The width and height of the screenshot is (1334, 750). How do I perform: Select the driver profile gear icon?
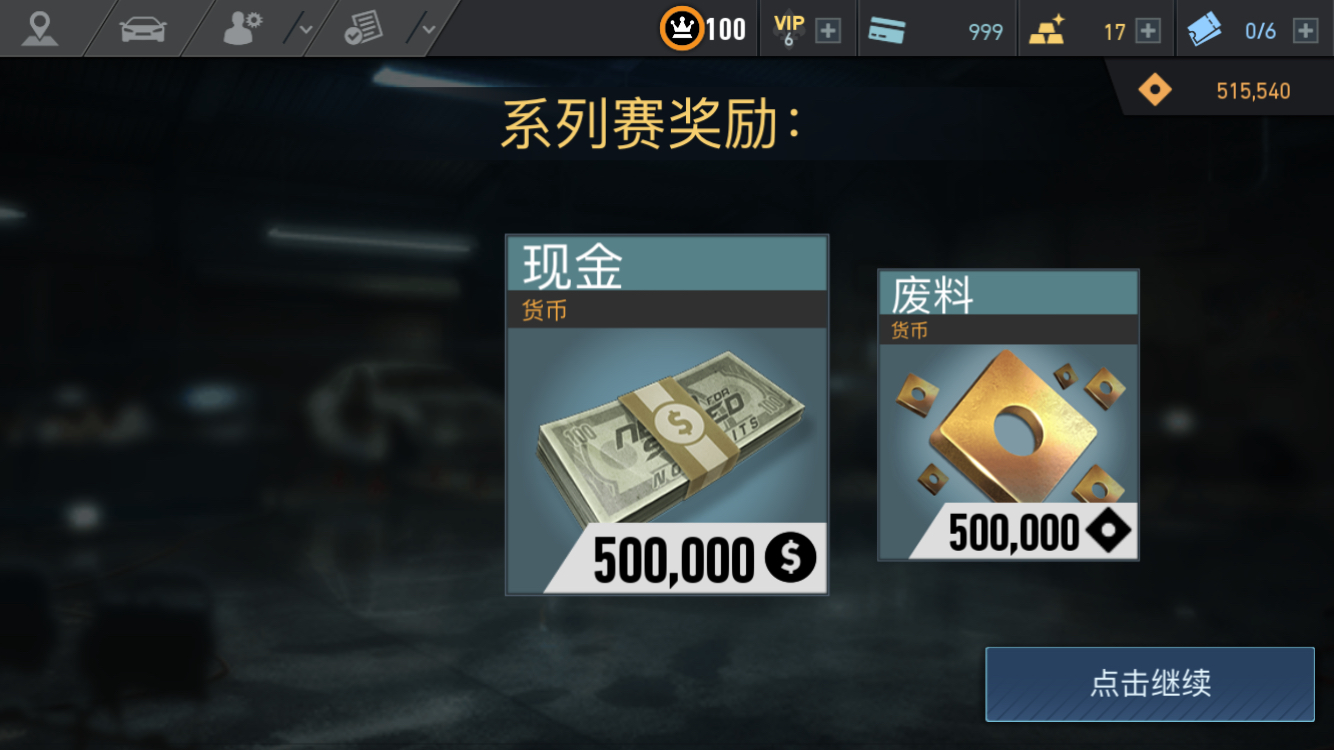click(x=242, y=29)
